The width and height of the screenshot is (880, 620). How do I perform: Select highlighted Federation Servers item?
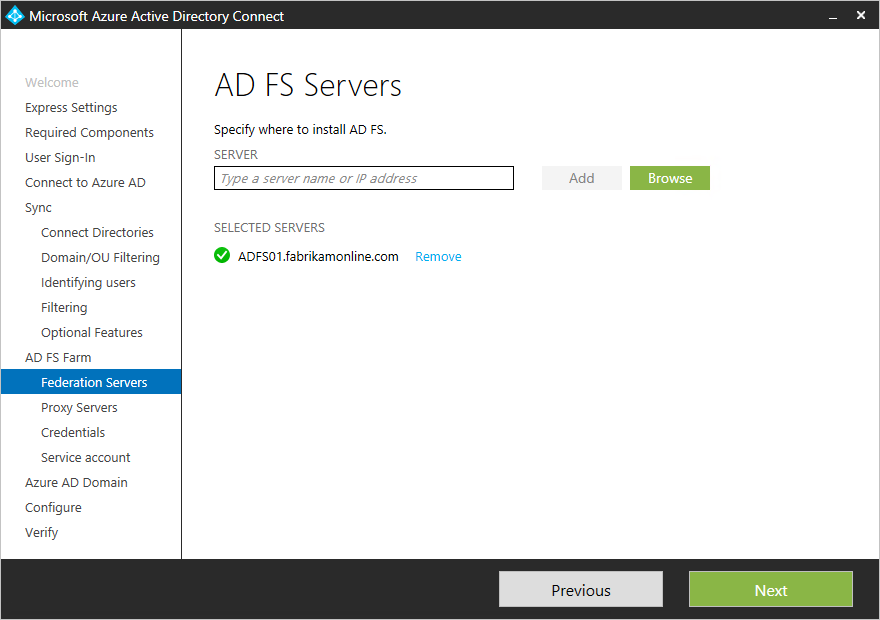[x=91, y=382]
